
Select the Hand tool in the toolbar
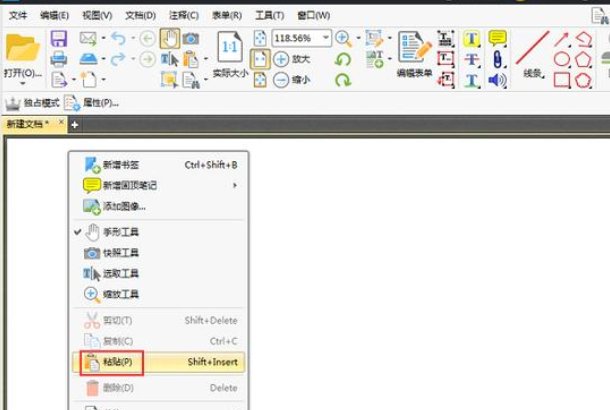pos(170,38)
